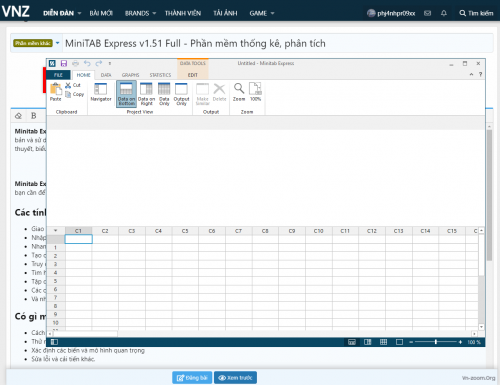Select column header C5
This screenshot has height=385, width=500.
click(185, 231)
